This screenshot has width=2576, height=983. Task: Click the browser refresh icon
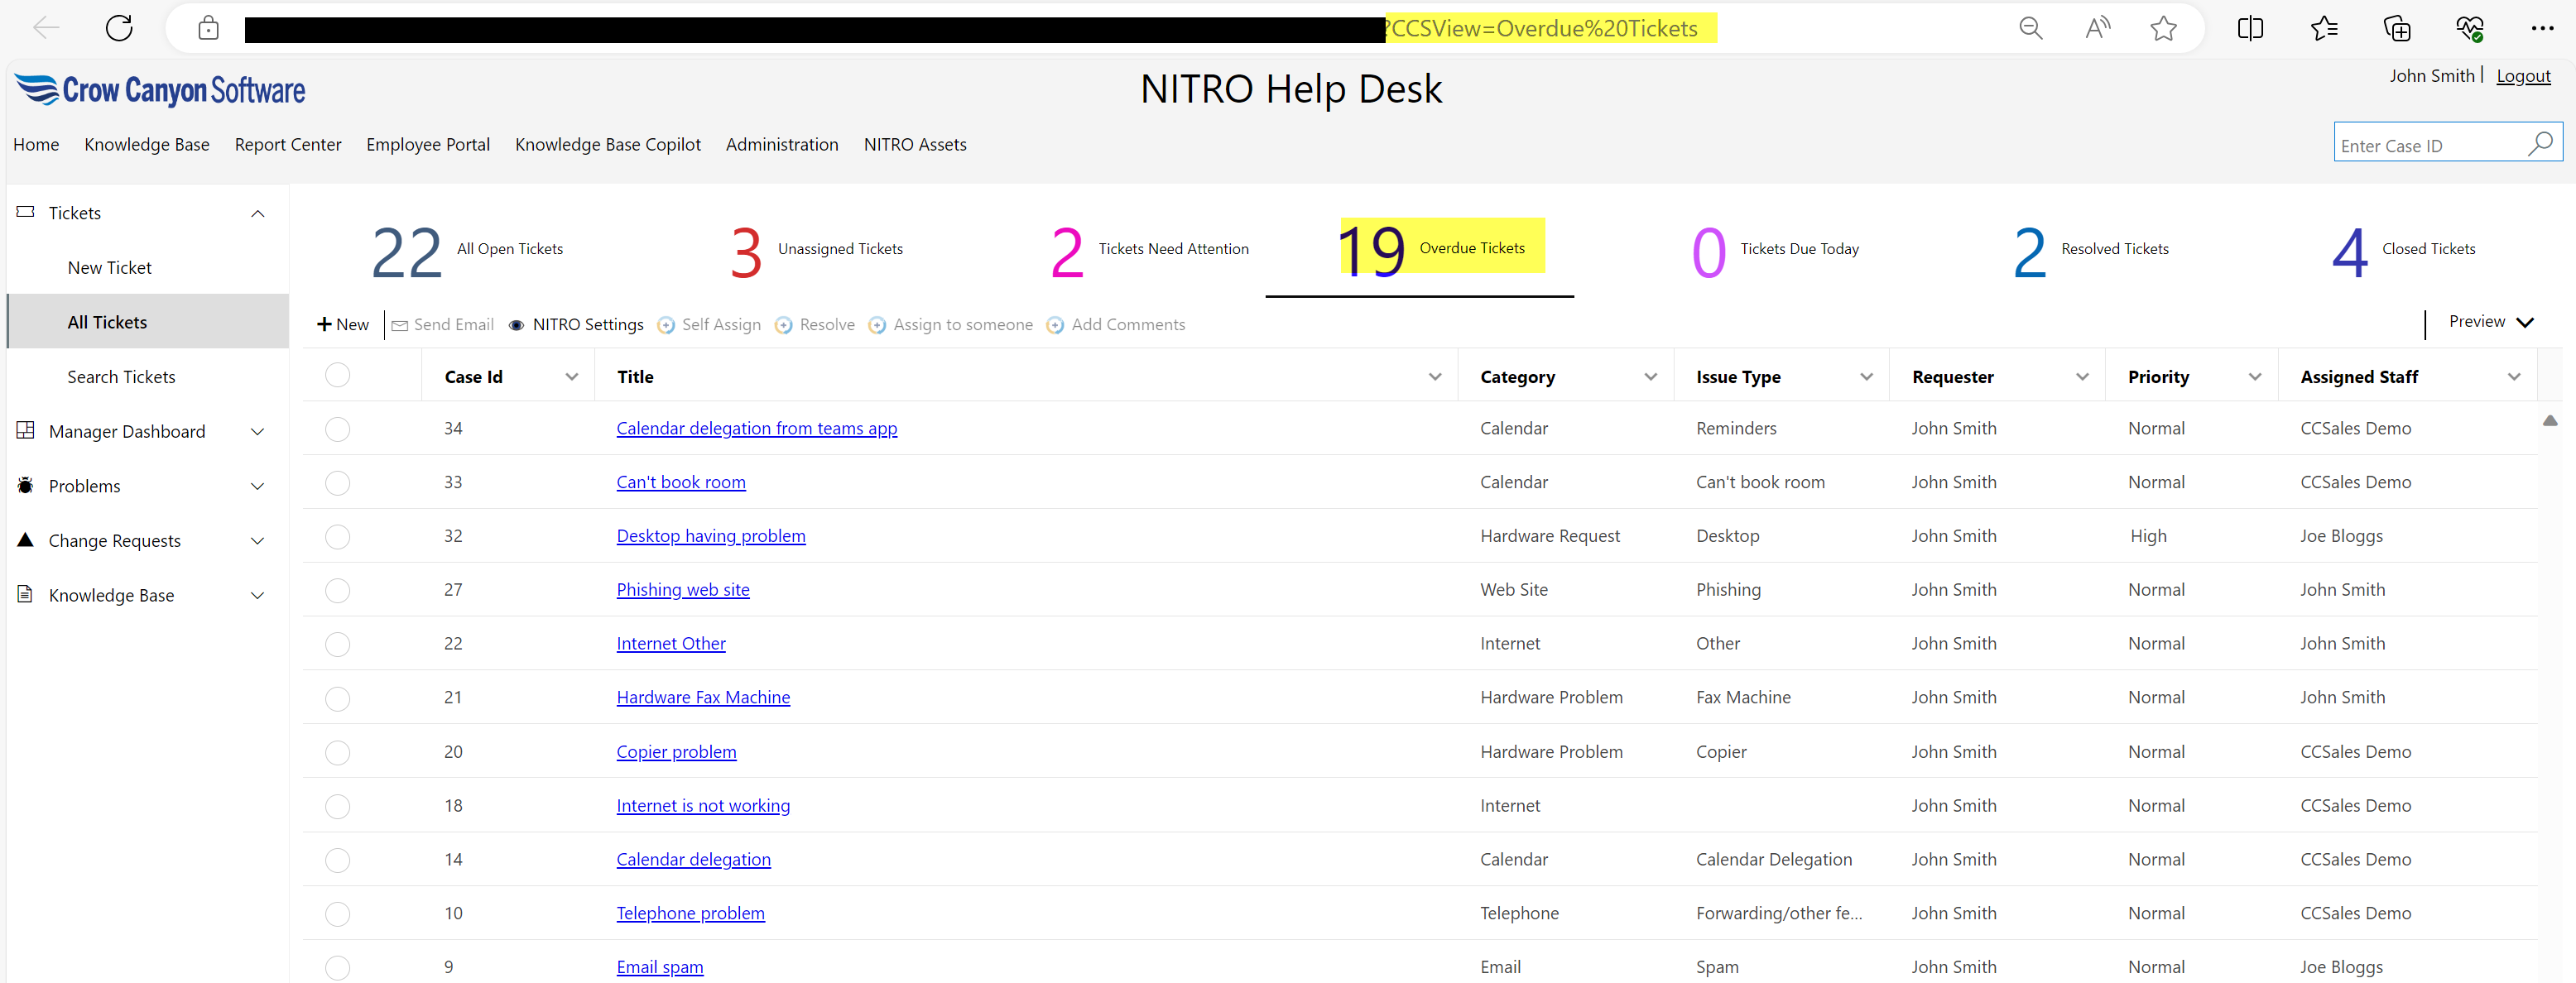coord(119,28)
